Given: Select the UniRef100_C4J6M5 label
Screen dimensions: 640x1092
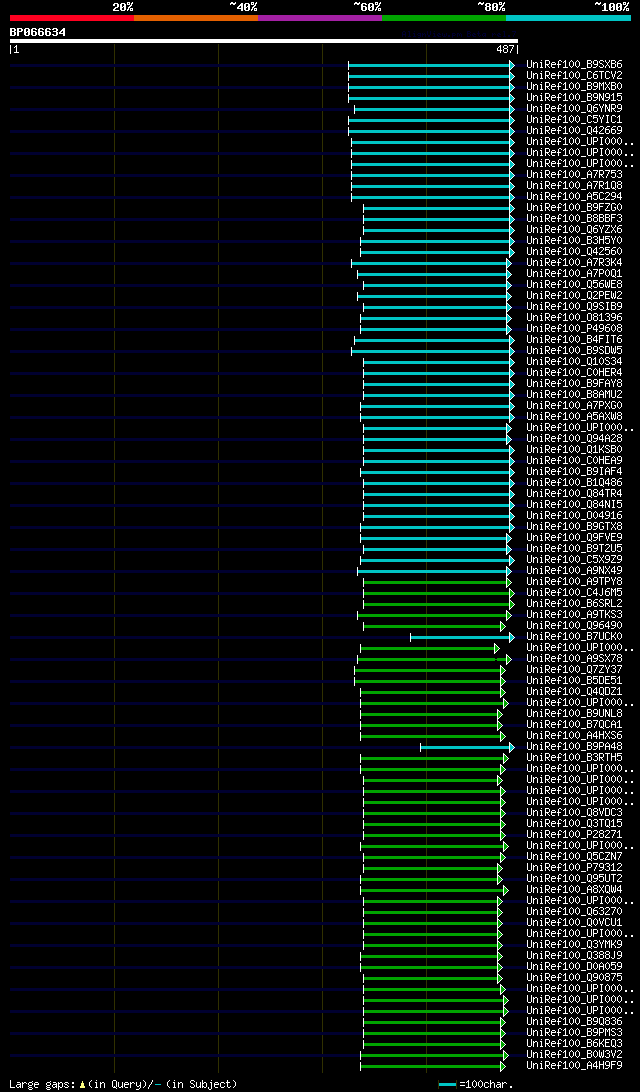Looking at the screenshot, I should click(x=575, y=593).
